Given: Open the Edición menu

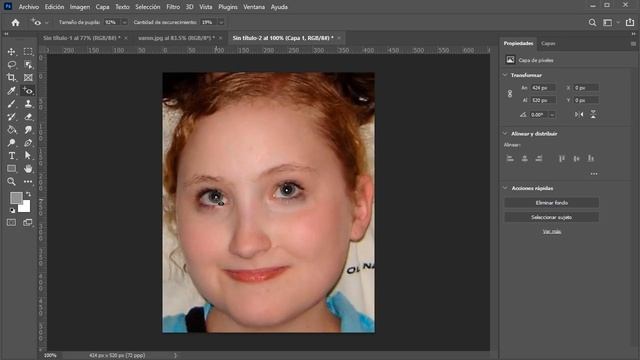Looking at the screenshot, I should pyautogui.click(x=54, y=7).
